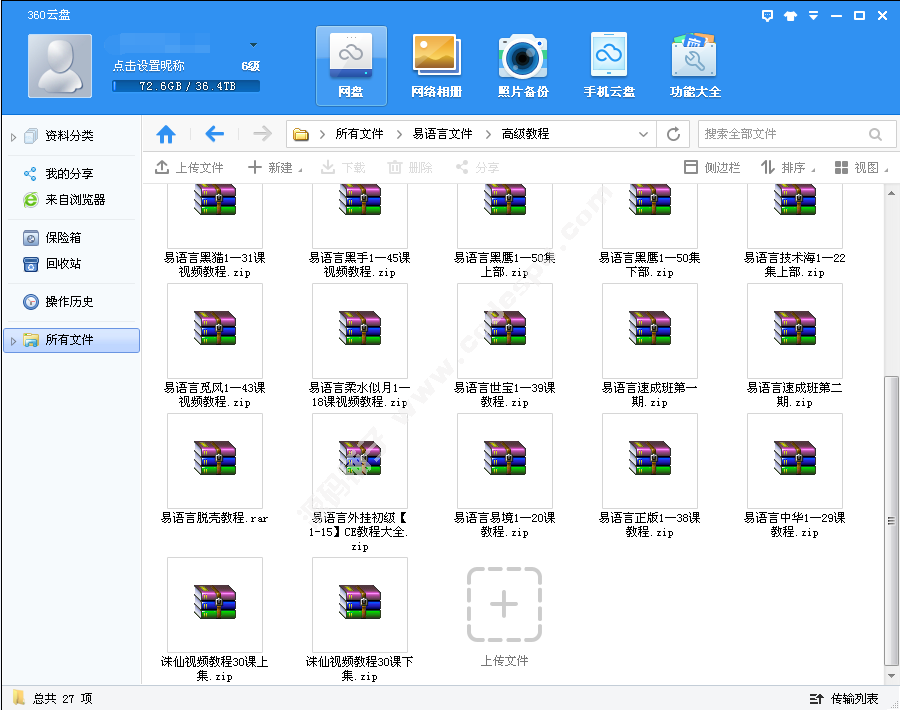Open 回收站 in sidebar
Viewport: 900px width, 710px height.
click(x=63, y=264)
